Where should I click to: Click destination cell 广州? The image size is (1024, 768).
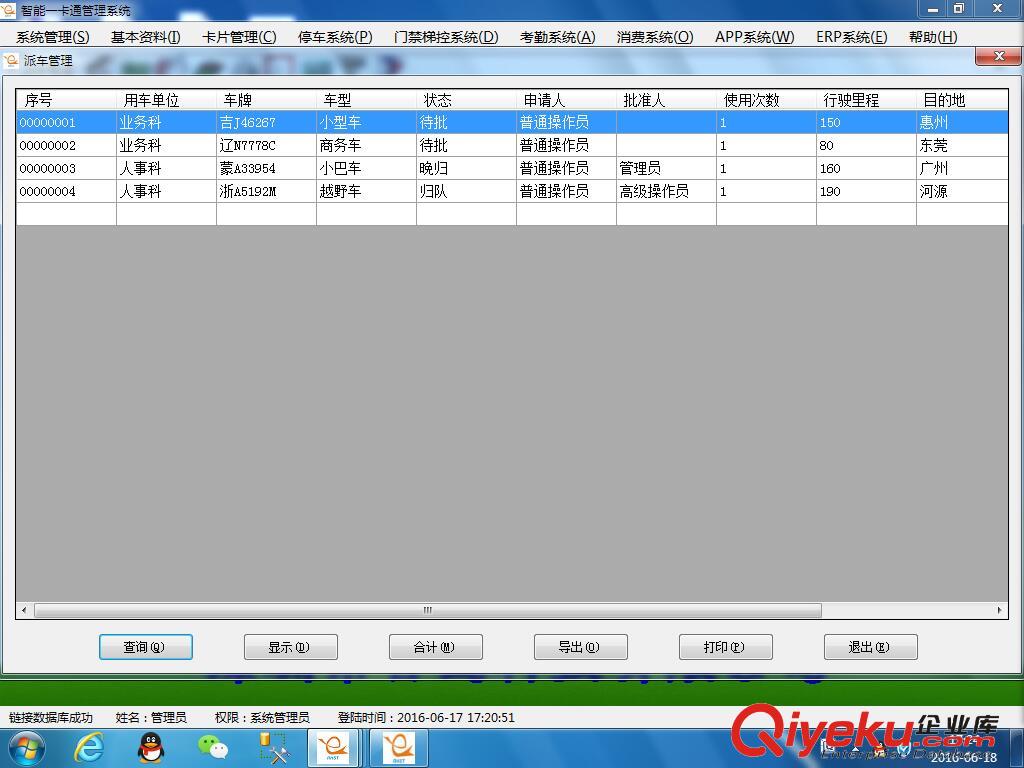[x=961, y=168]
